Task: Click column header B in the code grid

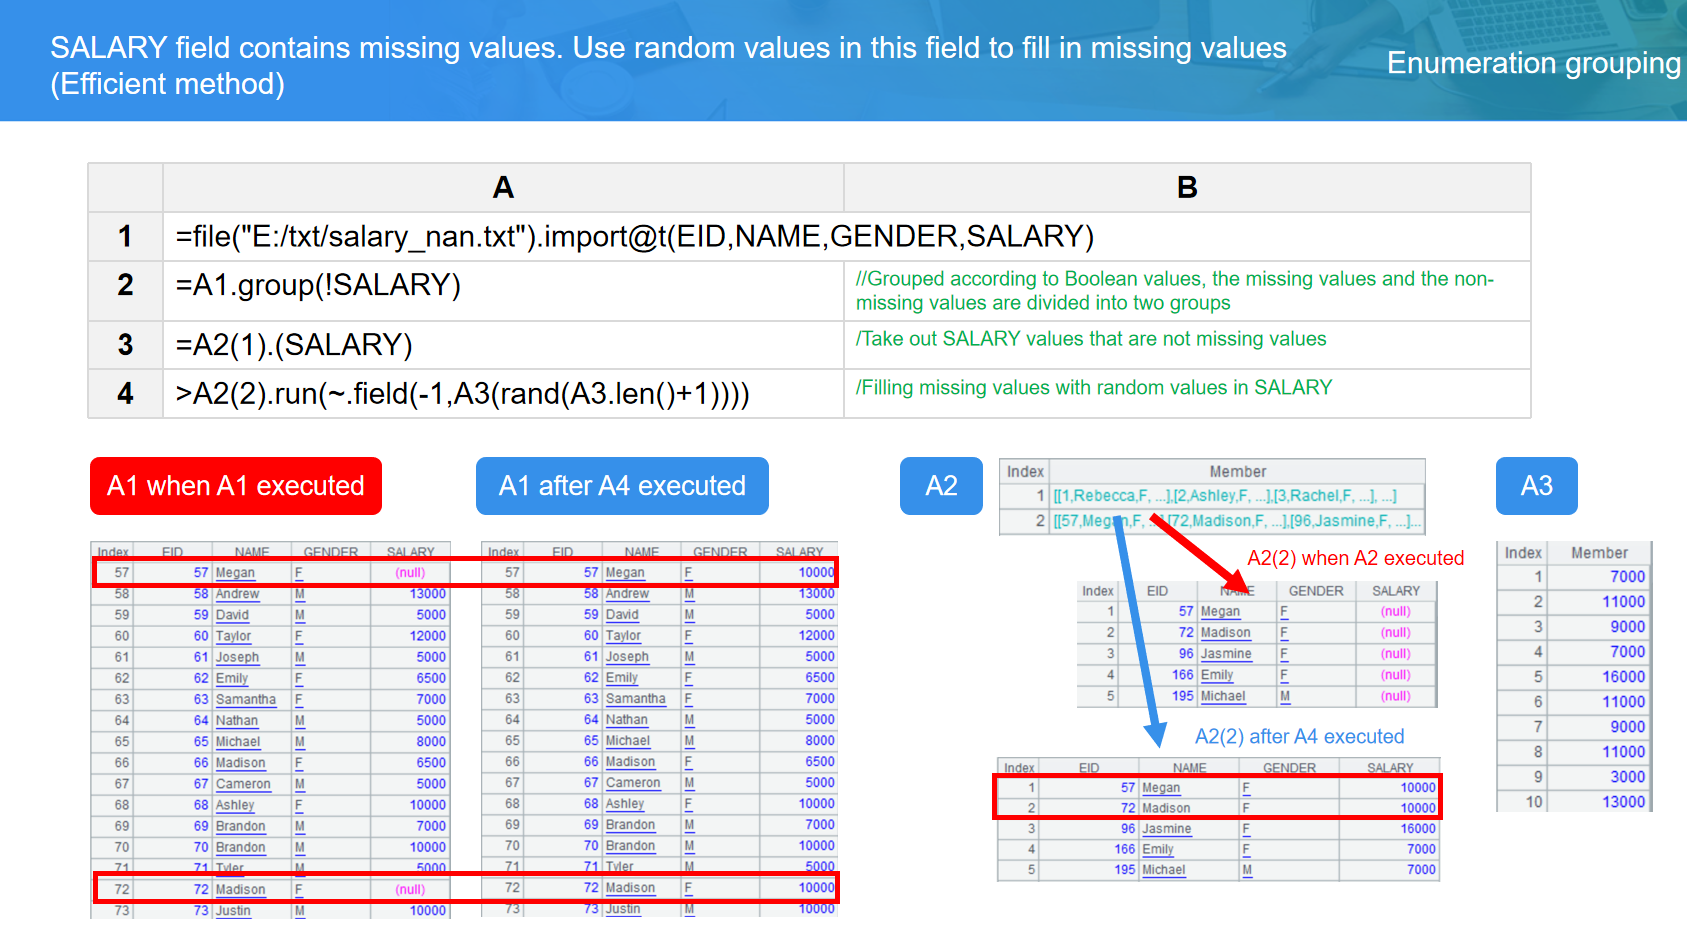Action: point(1187,188)
